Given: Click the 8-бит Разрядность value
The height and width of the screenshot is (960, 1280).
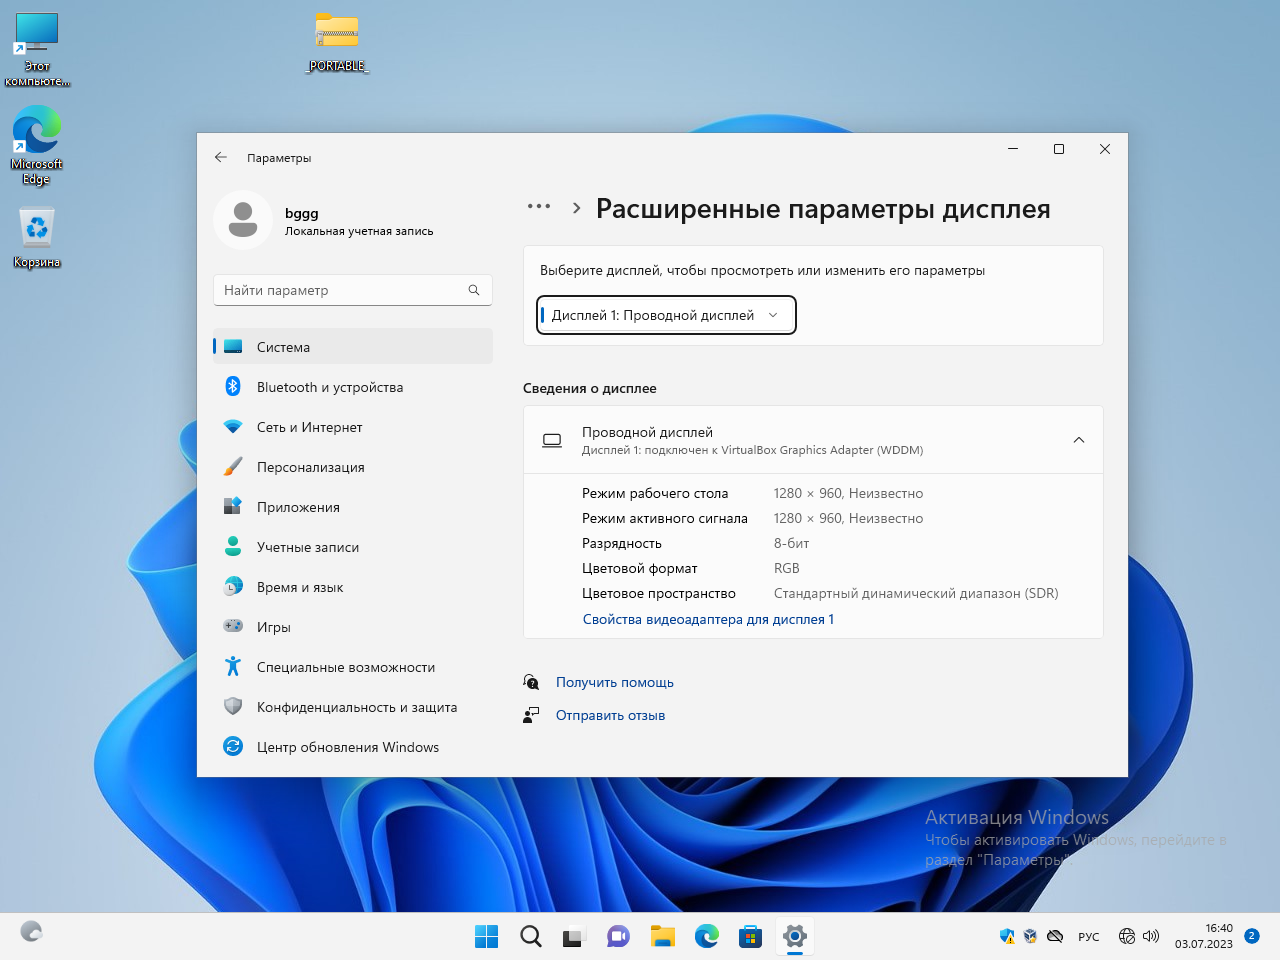Looking at the screenshot, I should tap(791, 543).
